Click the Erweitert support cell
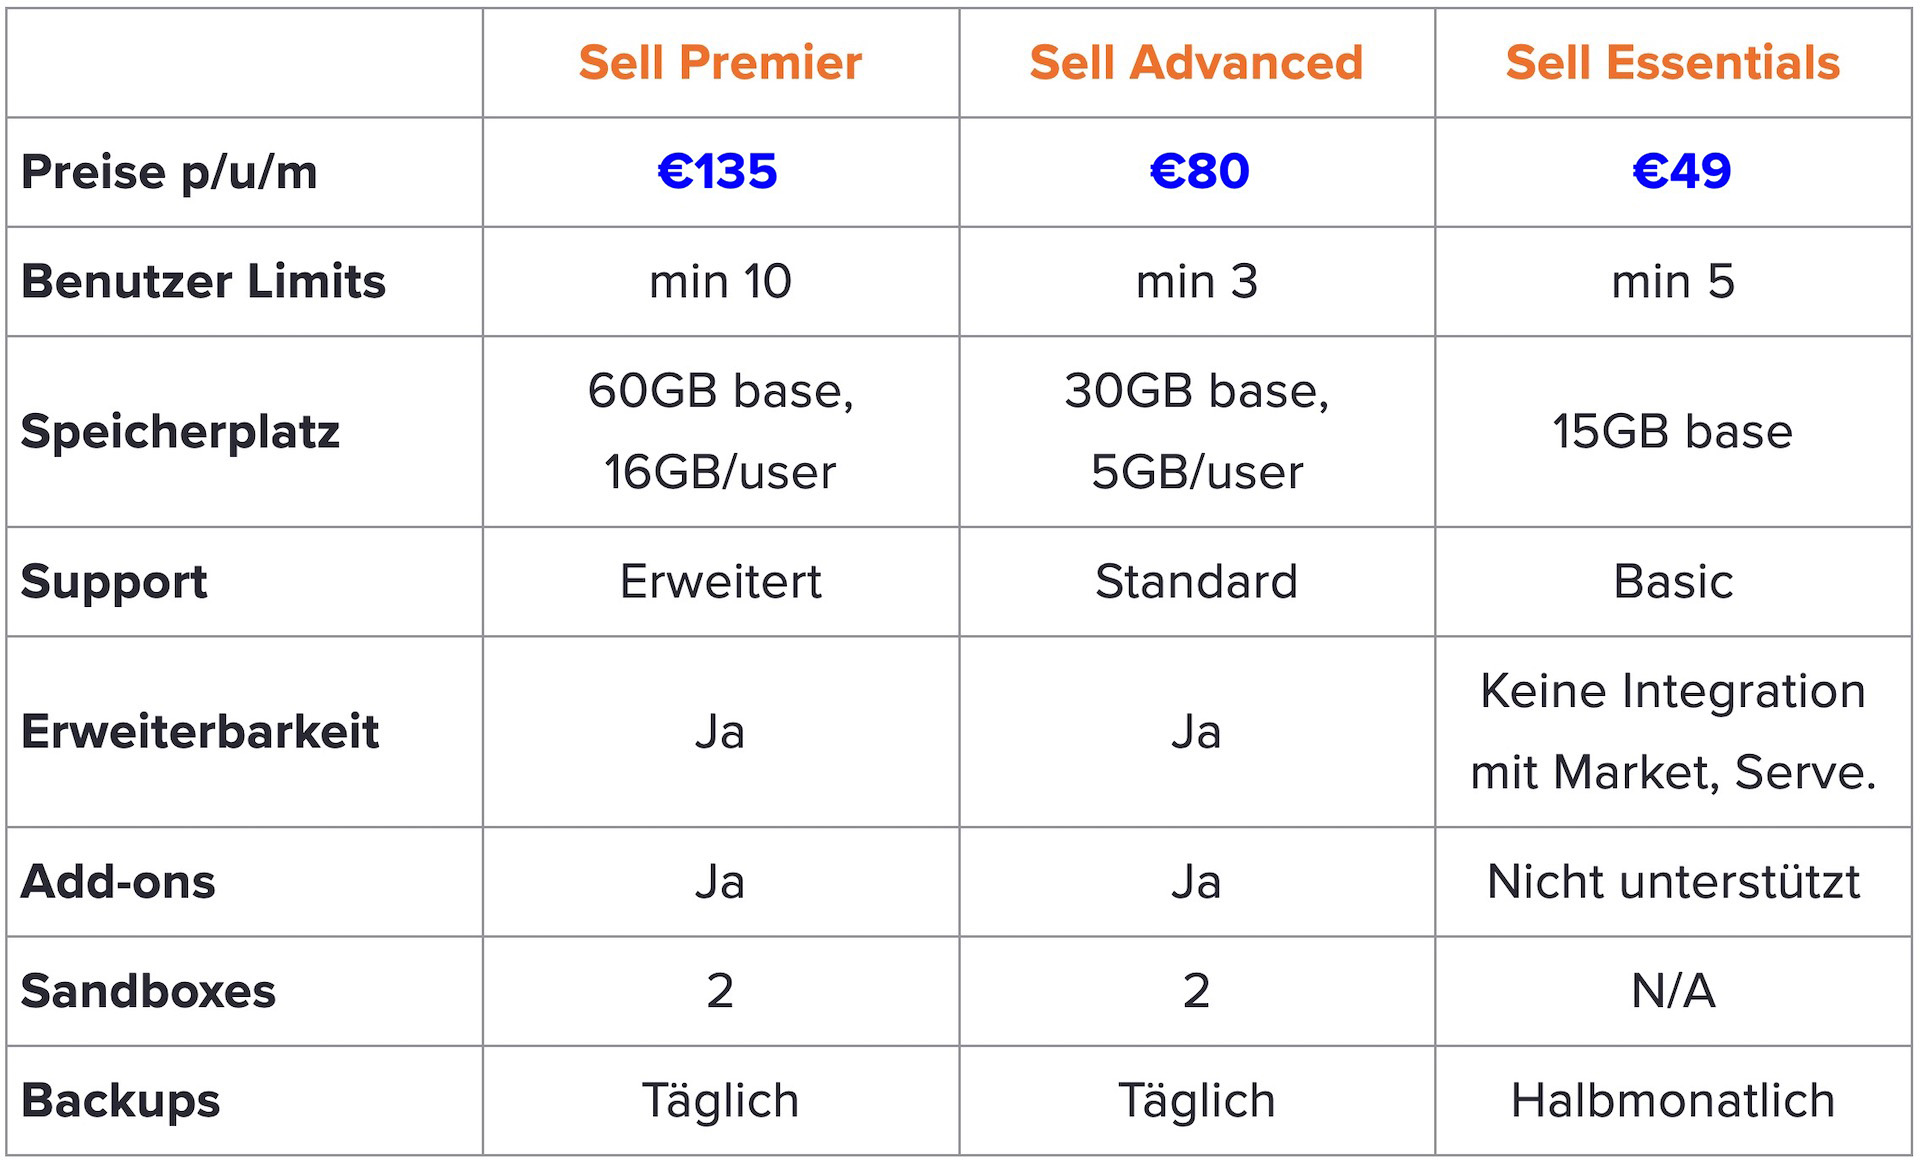Image resolution: width=1920 pixels, height=1165 pixels. 720,582
